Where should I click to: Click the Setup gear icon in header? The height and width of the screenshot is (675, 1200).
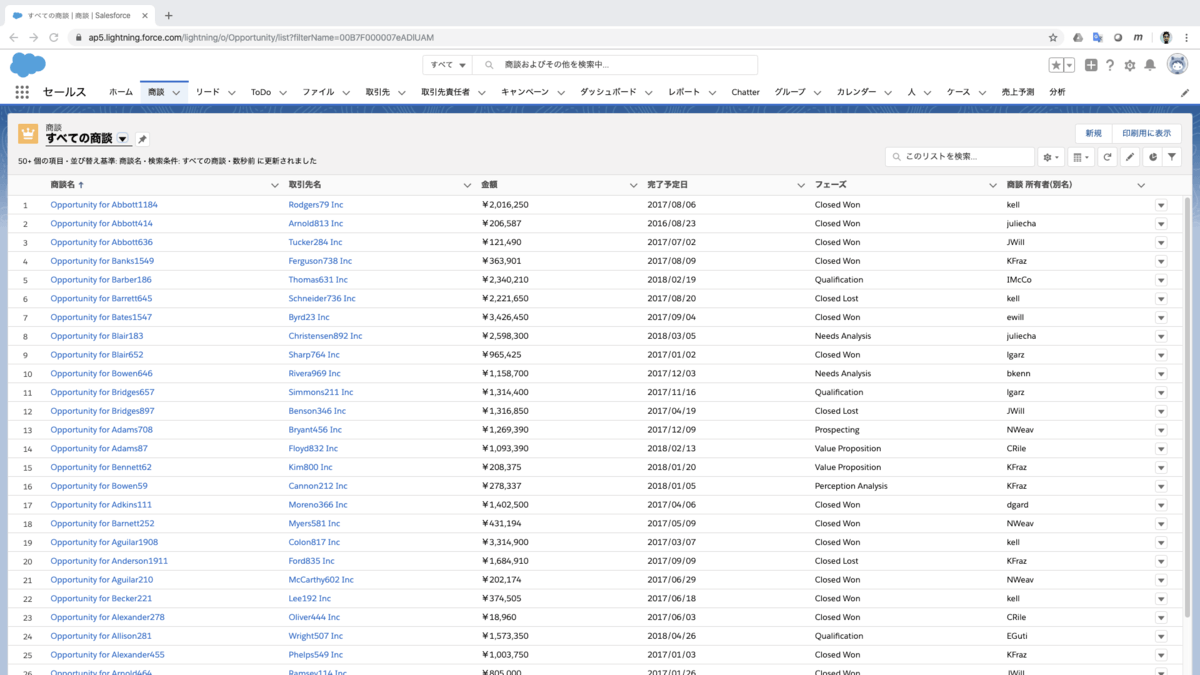(x=1130, y=65)
